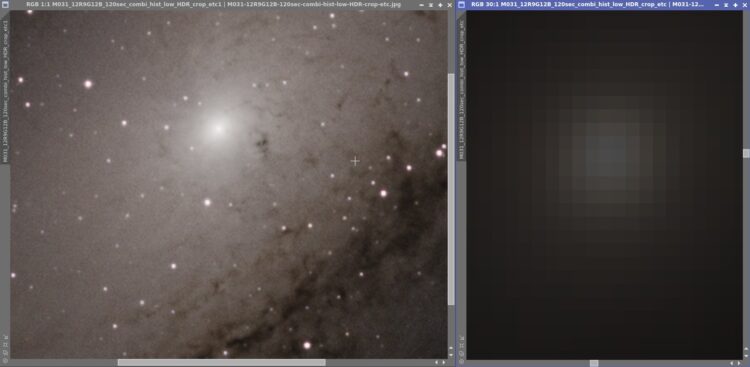Maximize the right RGB 30:1 image window
Screen dimensions: 750x367
[x=735, y=5]
